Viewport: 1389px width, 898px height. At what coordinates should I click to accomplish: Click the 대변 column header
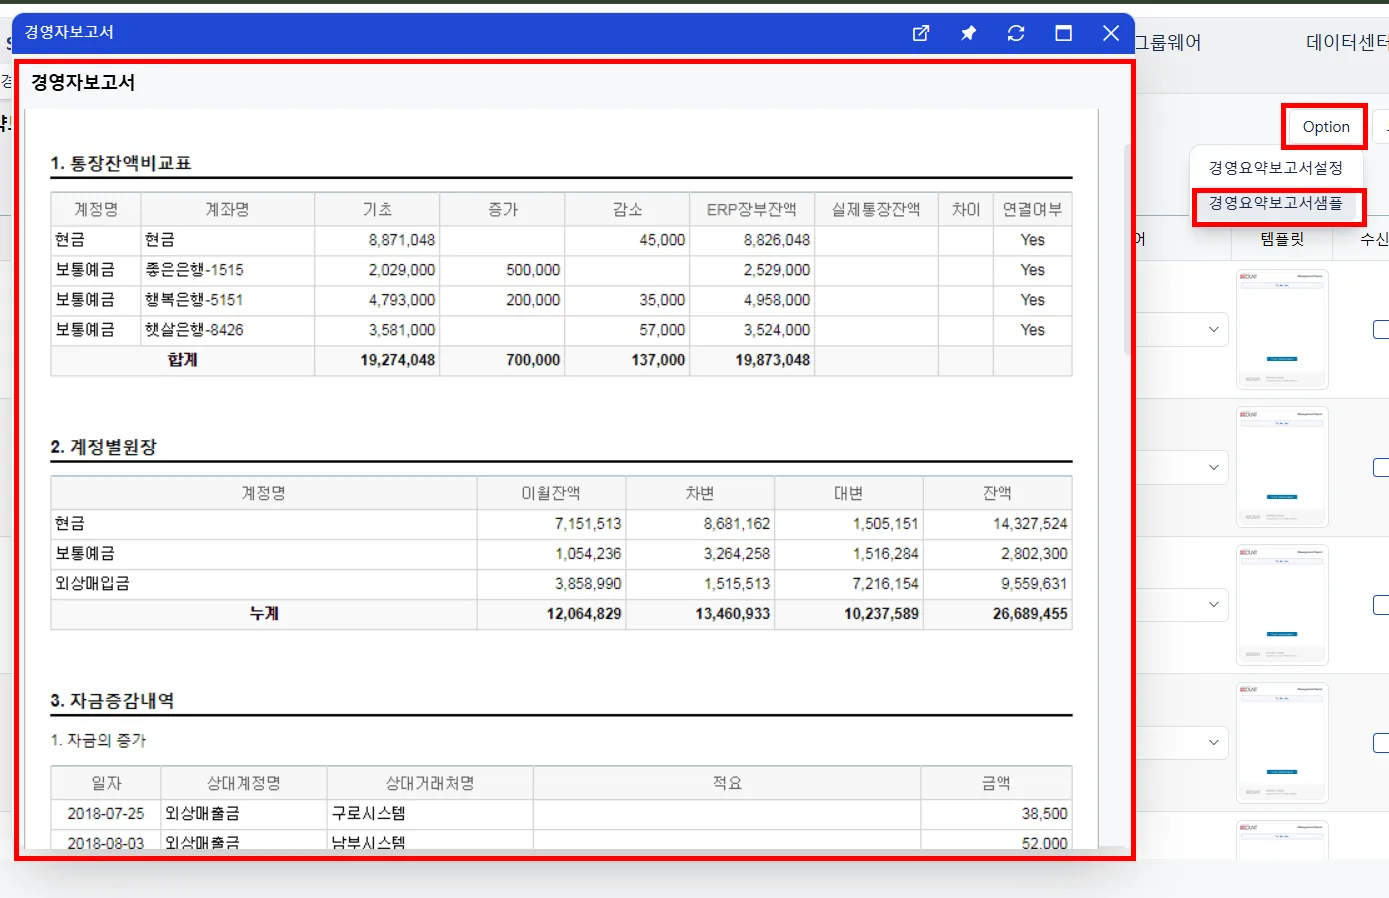pos(849,493)
